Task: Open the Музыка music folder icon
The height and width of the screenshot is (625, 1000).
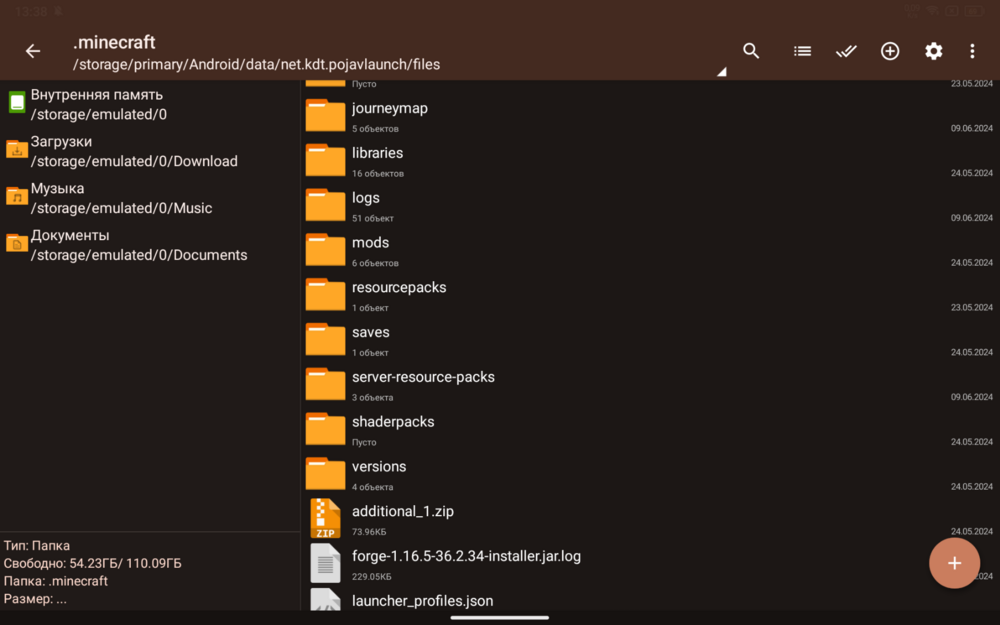Action: [17, 196]
